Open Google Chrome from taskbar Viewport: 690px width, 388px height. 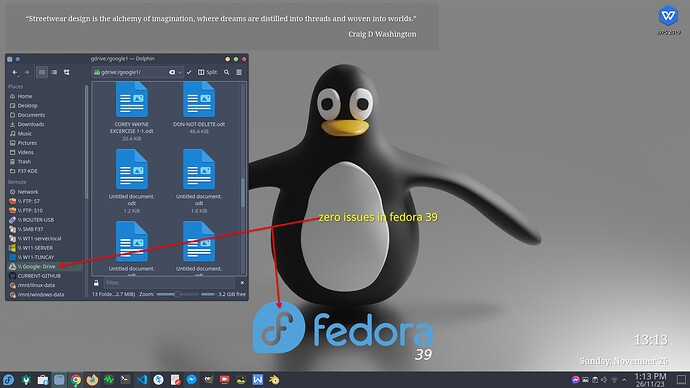(76, 380)
